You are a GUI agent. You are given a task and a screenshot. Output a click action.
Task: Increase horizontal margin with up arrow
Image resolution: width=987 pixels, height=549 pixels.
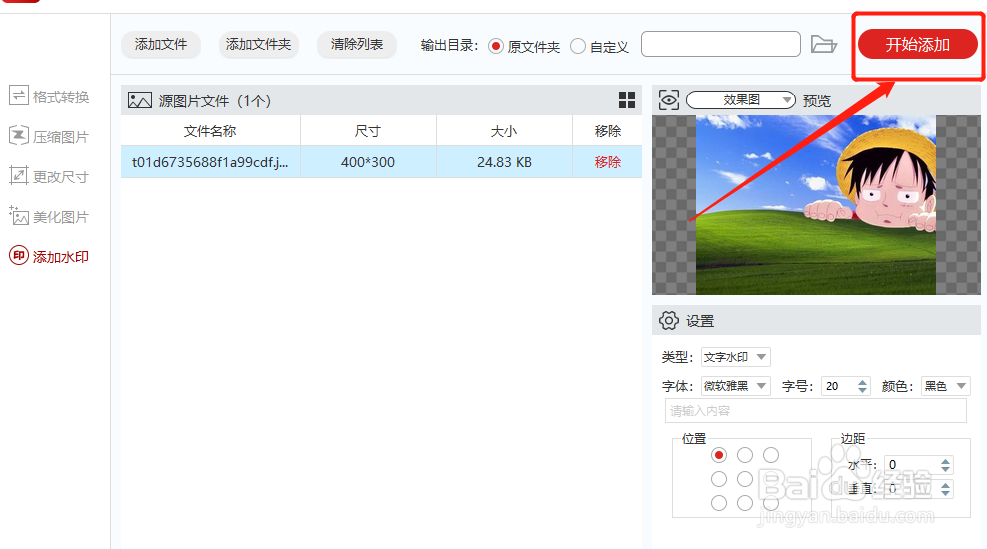(x=945, y=461)
